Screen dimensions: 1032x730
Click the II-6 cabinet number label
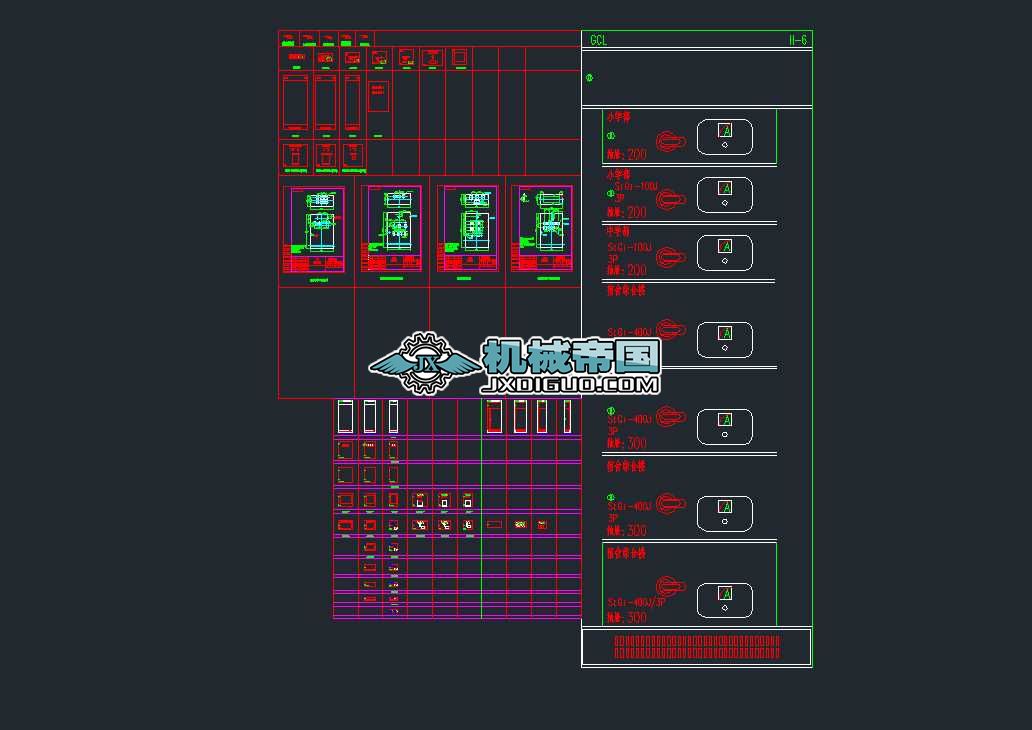click(798, 40)
